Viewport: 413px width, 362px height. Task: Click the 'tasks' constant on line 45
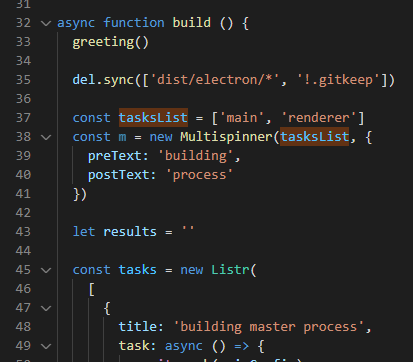point(138,270)
